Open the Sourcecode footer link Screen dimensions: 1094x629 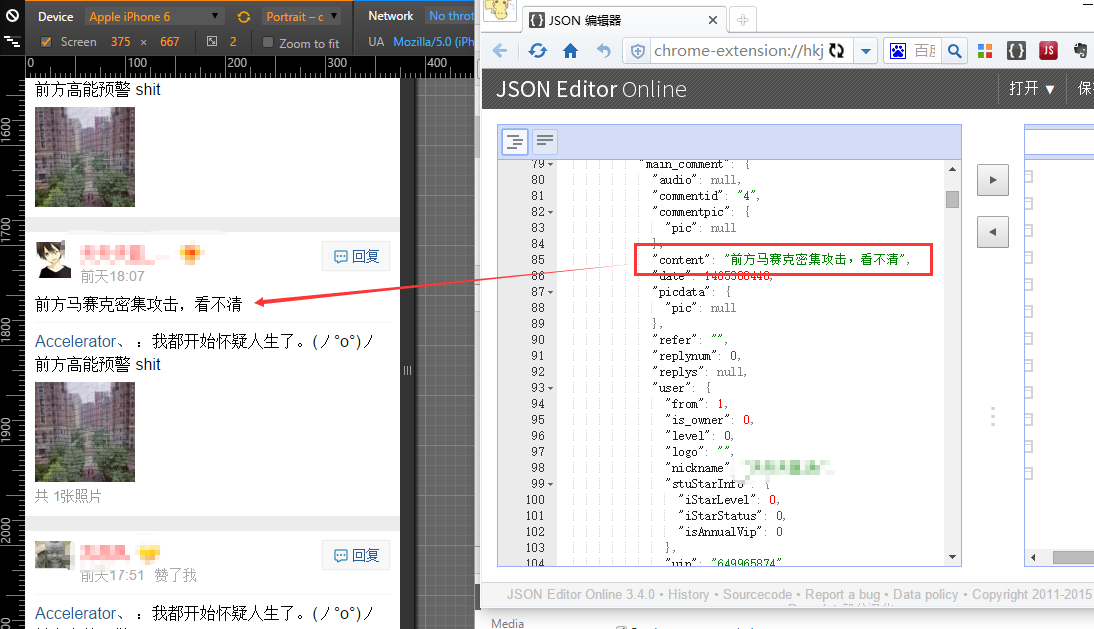click(x=757, y=594)
